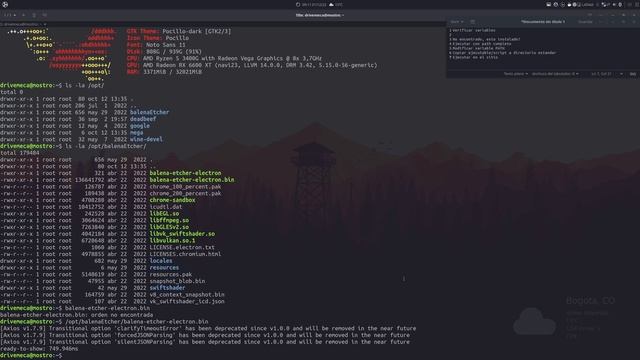This screenshot has height=360, width=640.
Task: Open the applications menu icon in top panel
Action: pyautogui.click(x=5, y=4)
